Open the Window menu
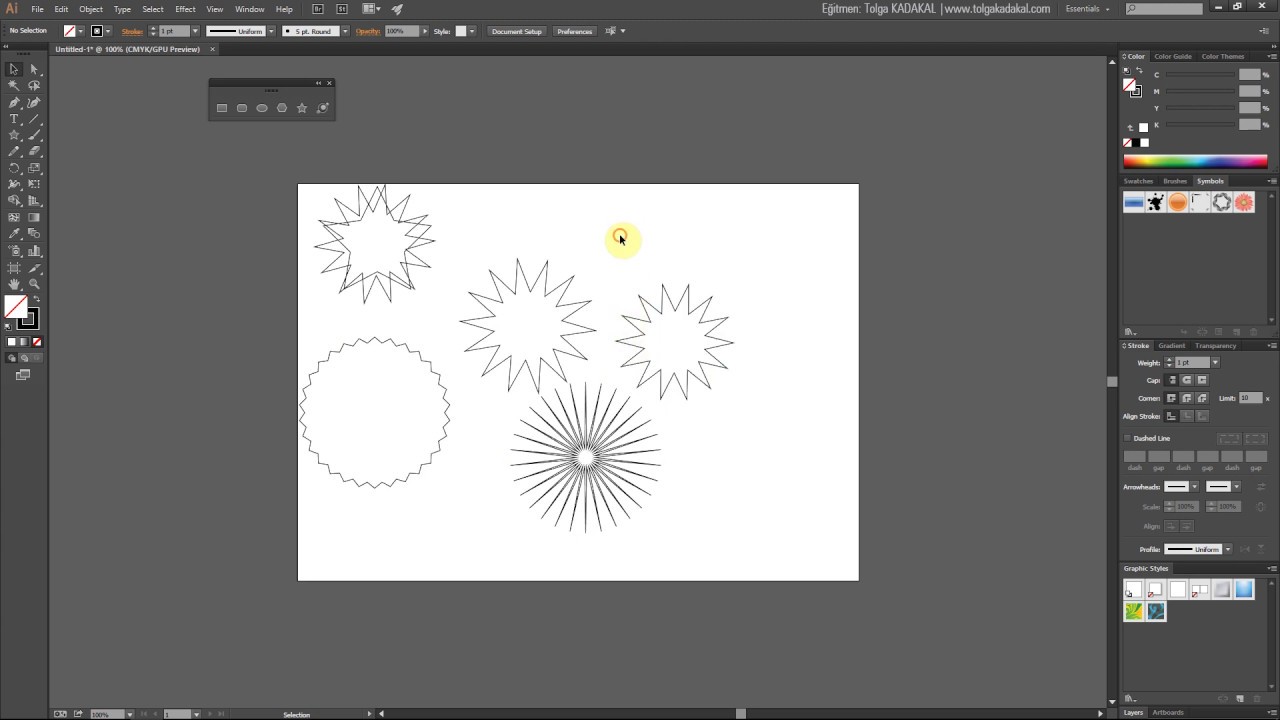The height and width of the screenshot is (720, 1280). [x=249, y=9]
